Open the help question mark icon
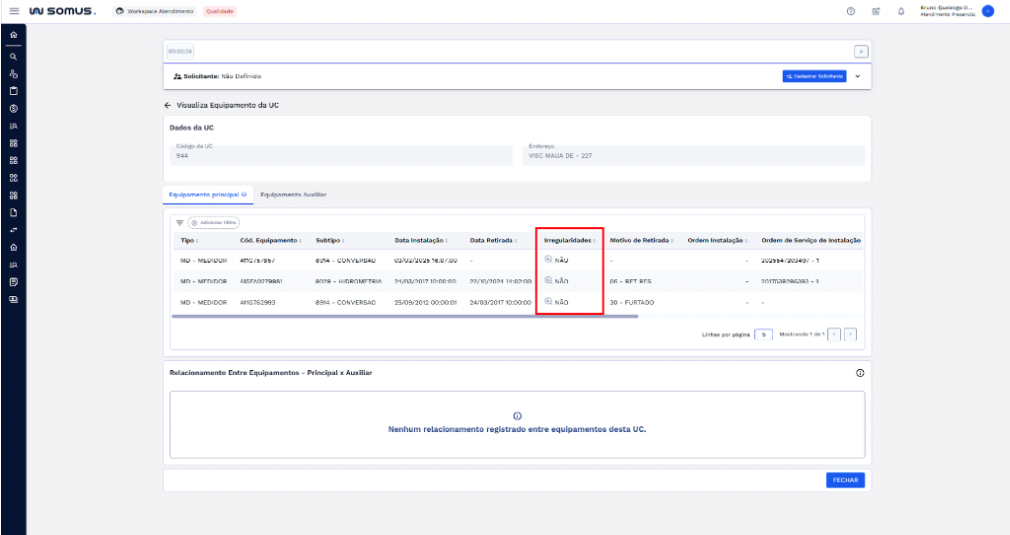This screenshot has width=1010, height=535. pos(850,11)
